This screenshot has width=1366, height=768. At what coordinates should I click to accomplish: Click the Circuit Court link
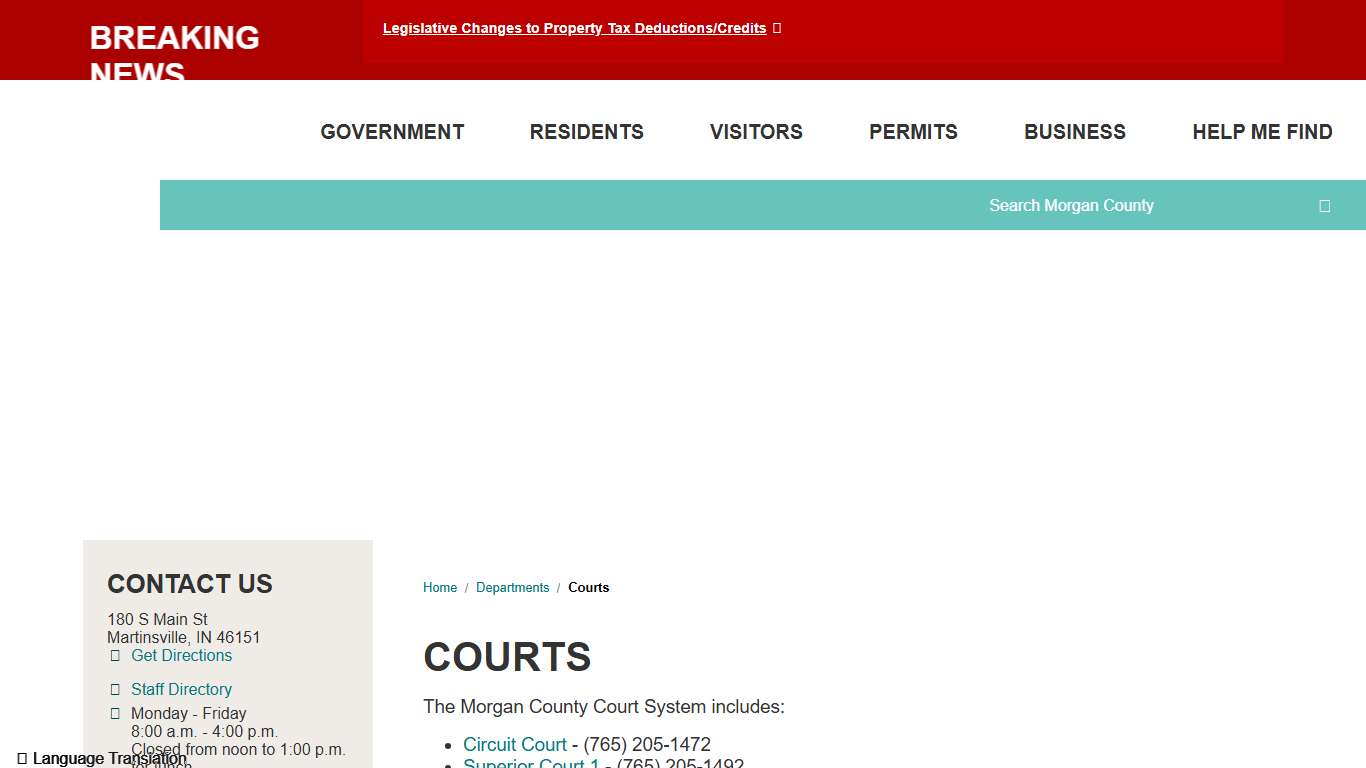(x=514, y=744)
